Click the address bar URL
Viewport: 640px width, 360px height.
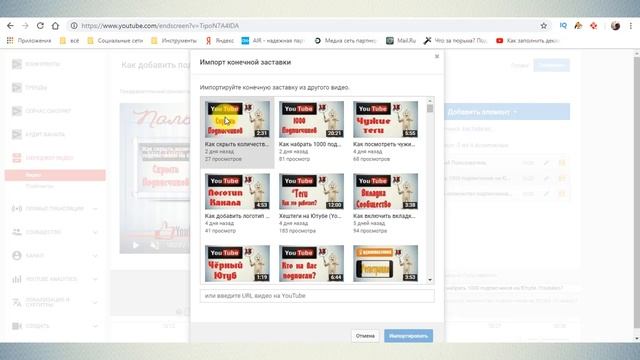click(x=160, y=26)
